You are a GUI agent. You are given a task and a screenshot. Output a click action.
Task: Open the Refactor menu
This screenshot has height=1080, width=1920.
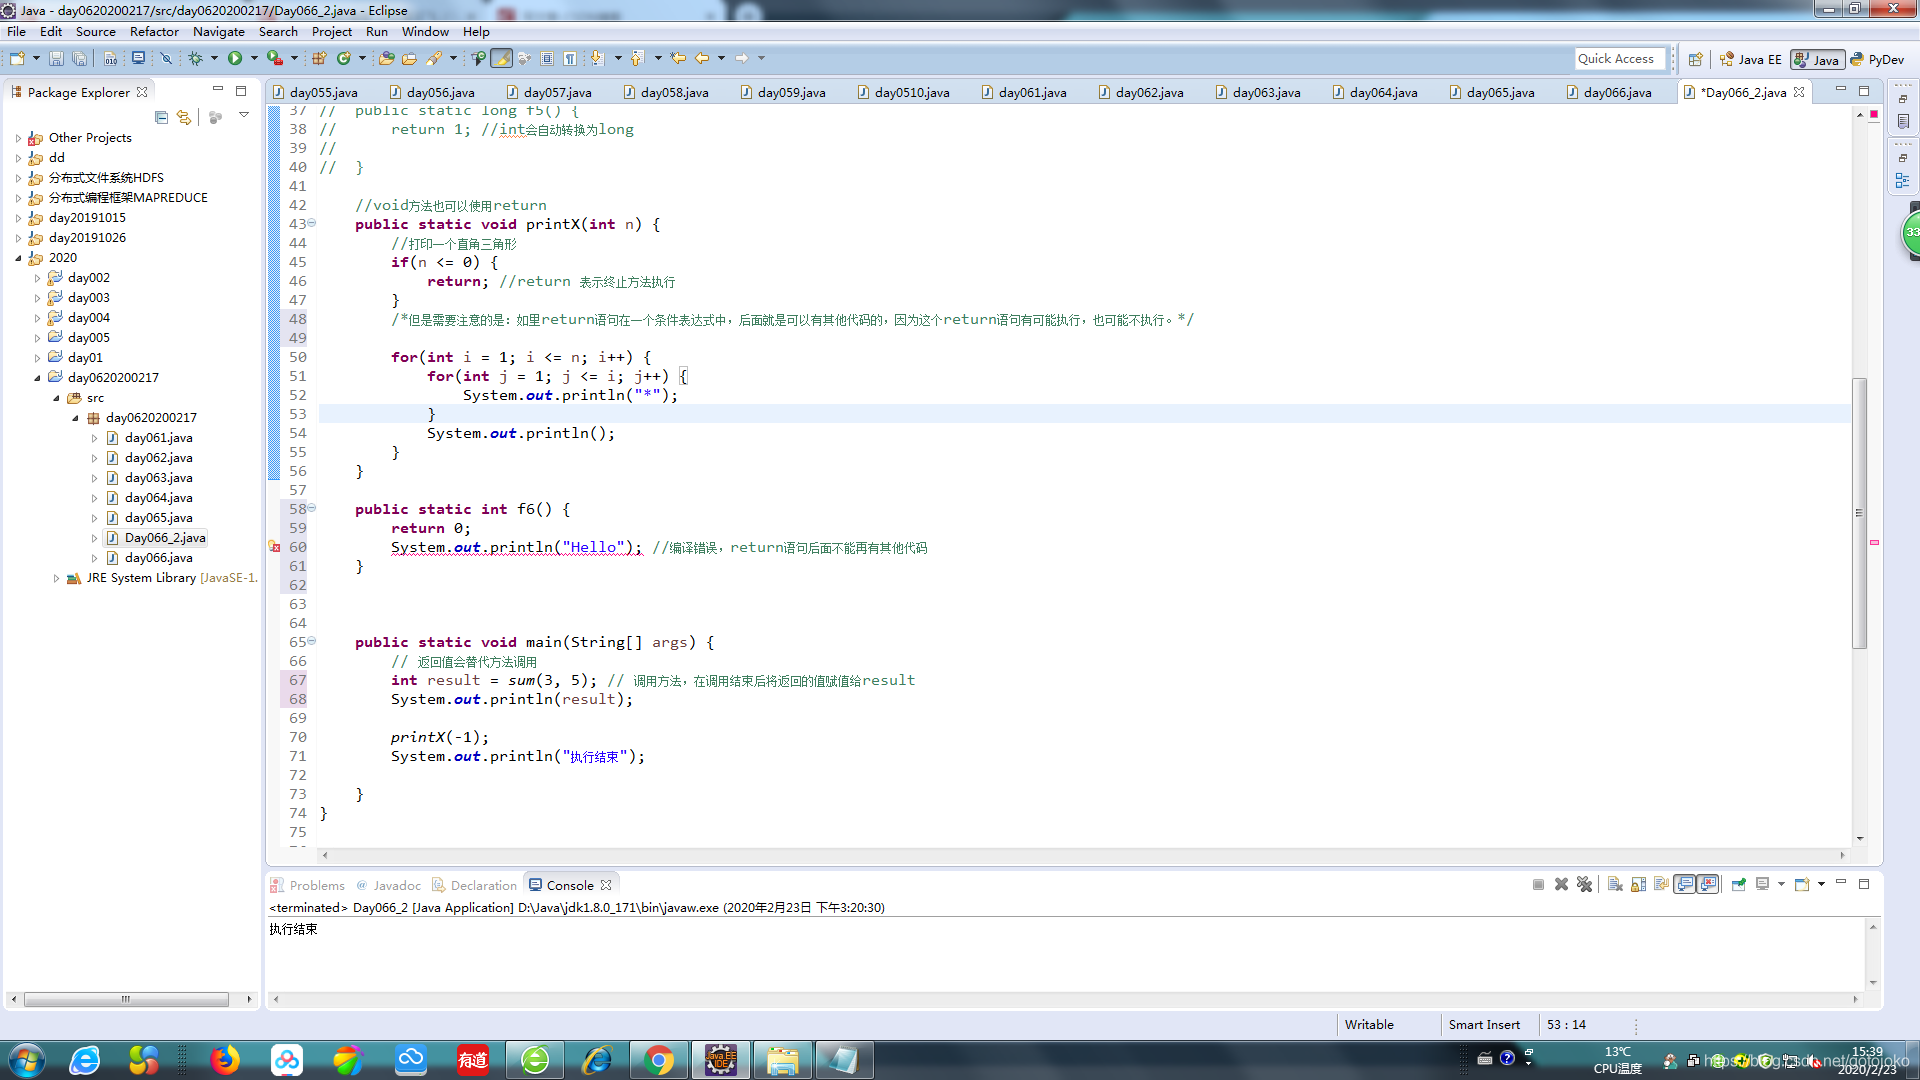pyautogui.click(x=154, y=32)
